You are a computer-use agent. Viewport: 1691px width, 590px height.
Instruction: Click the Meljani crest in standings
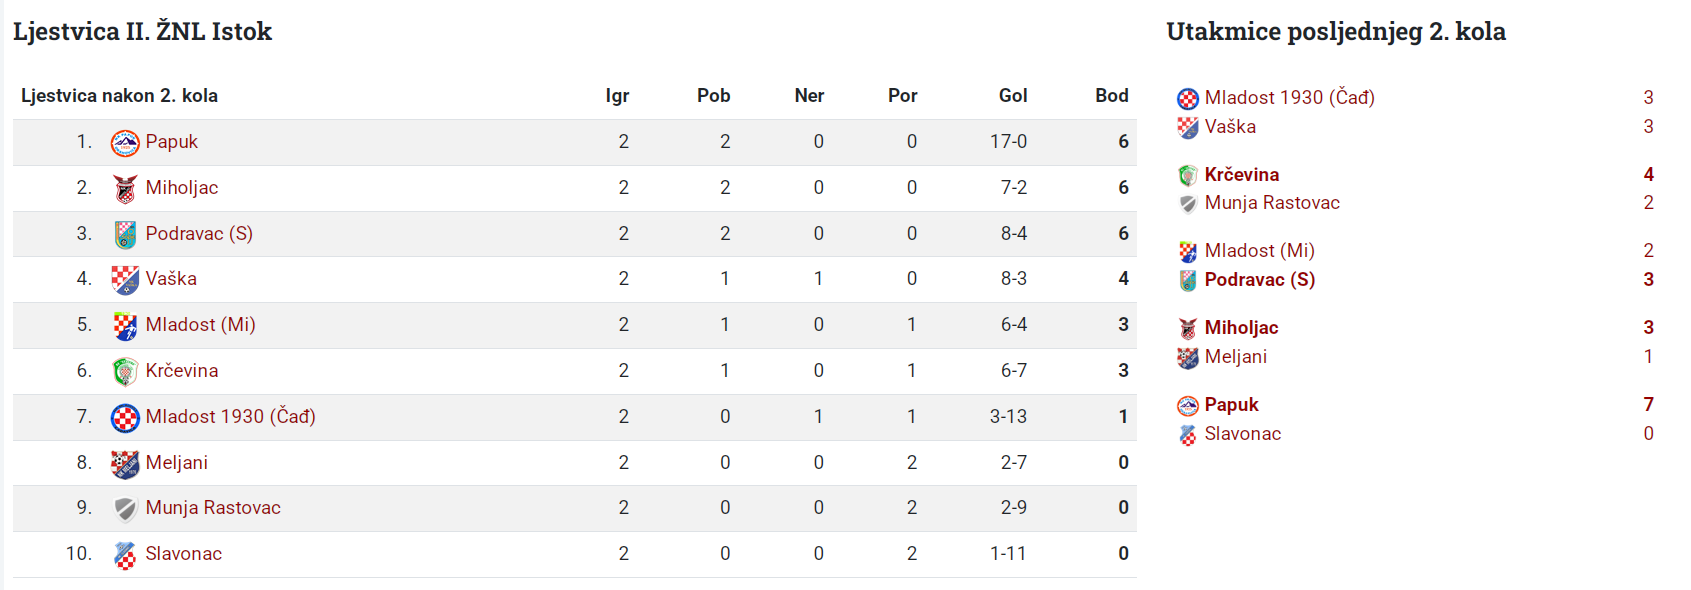point(125,464)
